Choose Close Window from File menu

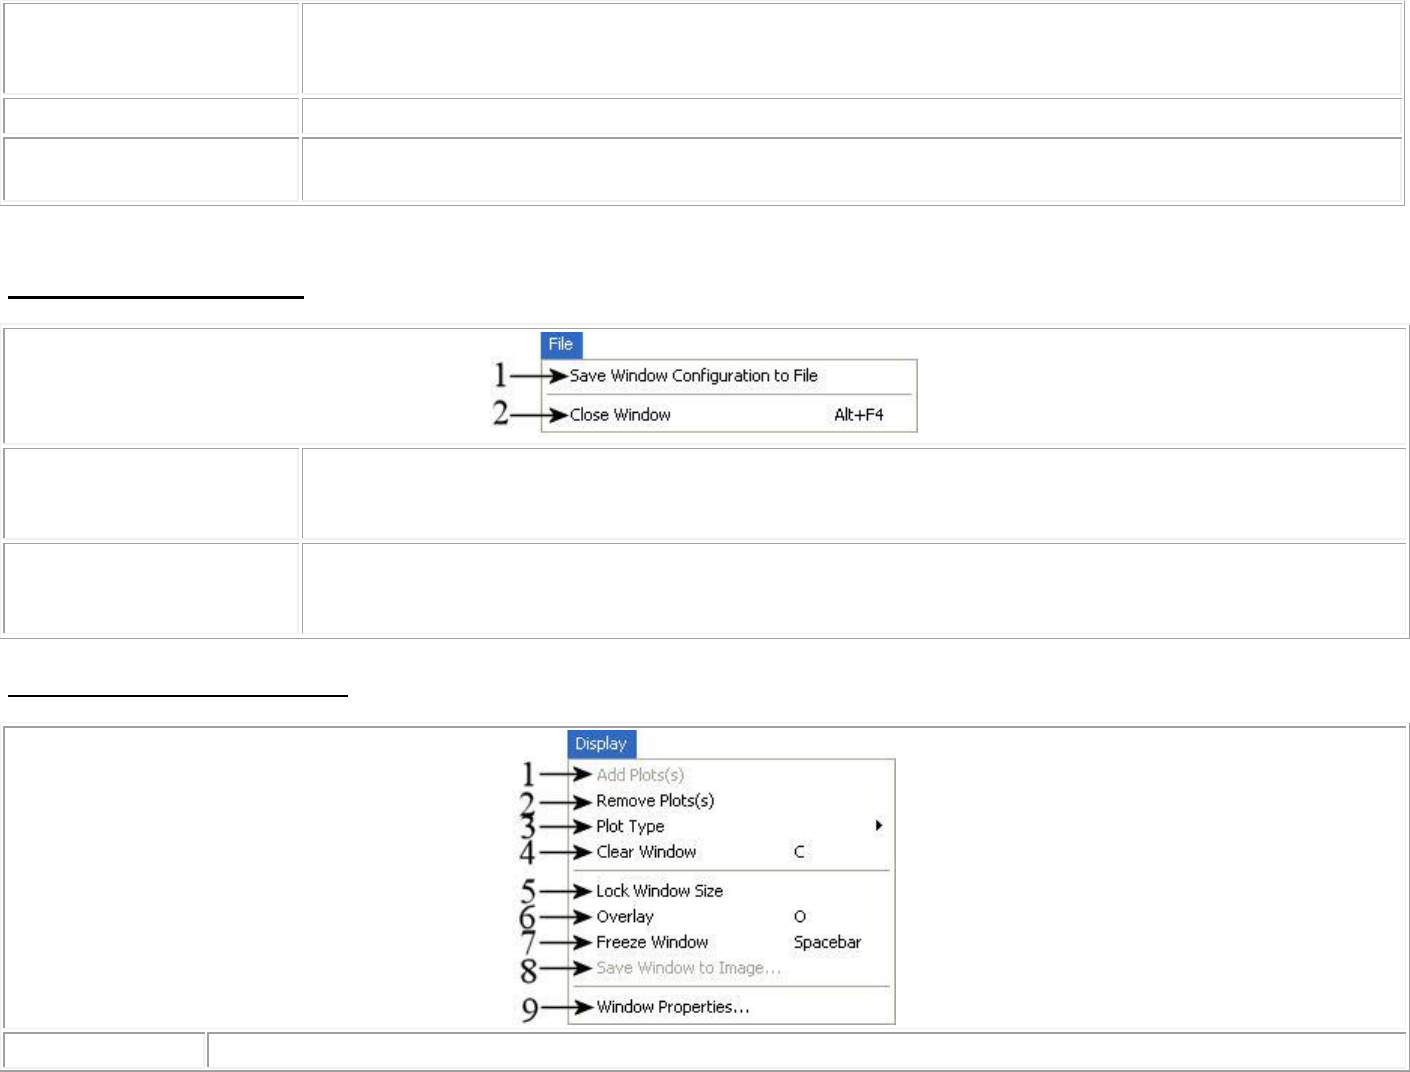[x=620, y=415]
